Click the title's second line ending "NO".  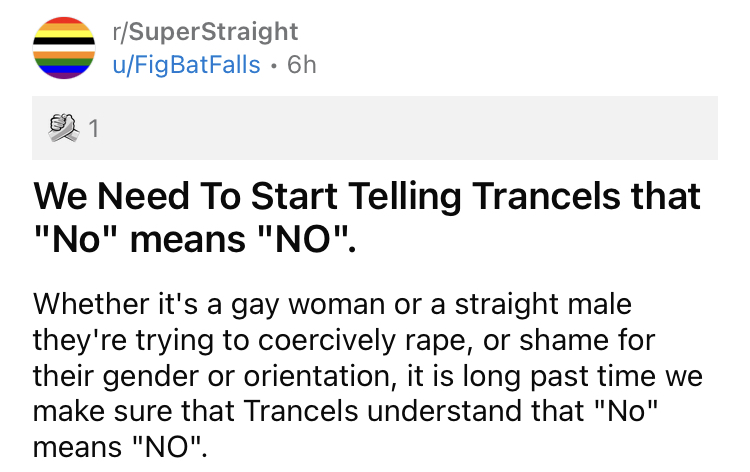(195, 244)
